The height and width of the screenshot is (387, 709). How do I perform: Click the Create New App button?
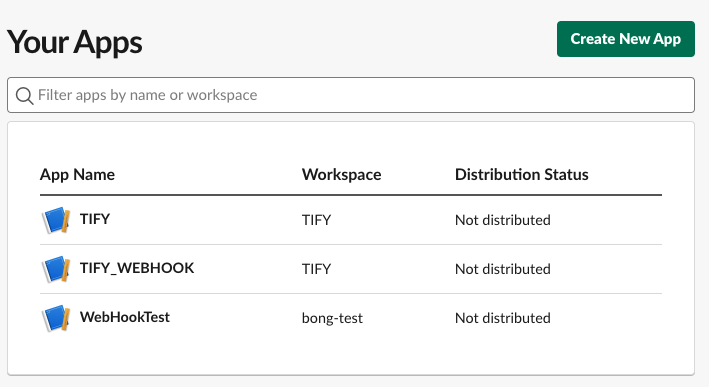(626, 39)
